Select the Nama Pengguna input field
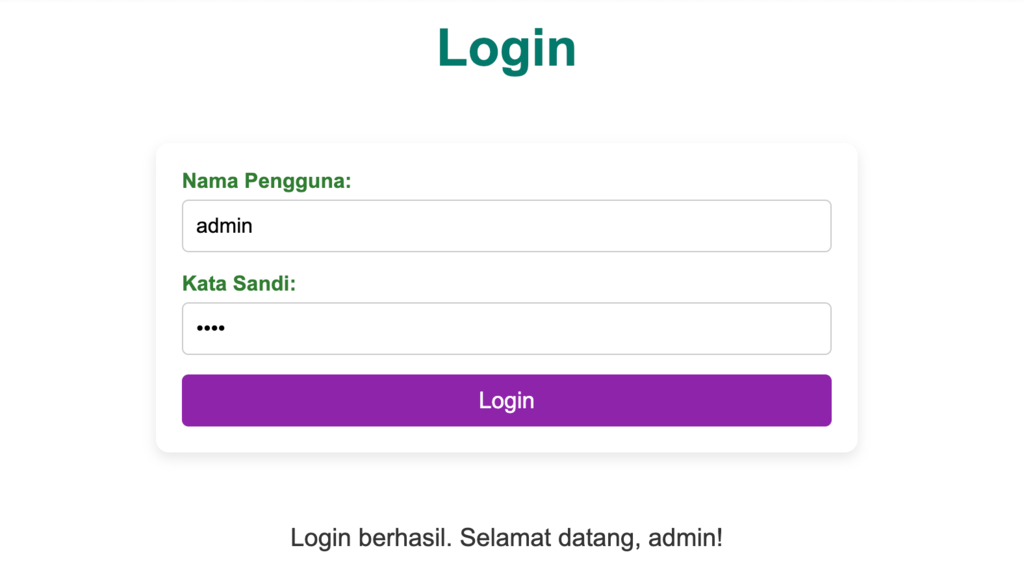This screenshot has height=576, width=1024. click(506, 226)
